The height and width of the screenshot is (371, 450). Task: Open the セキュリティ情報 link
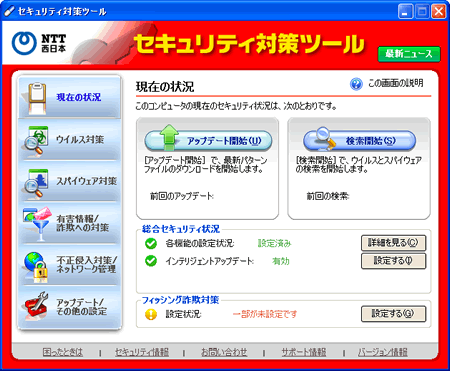[142, 352]
